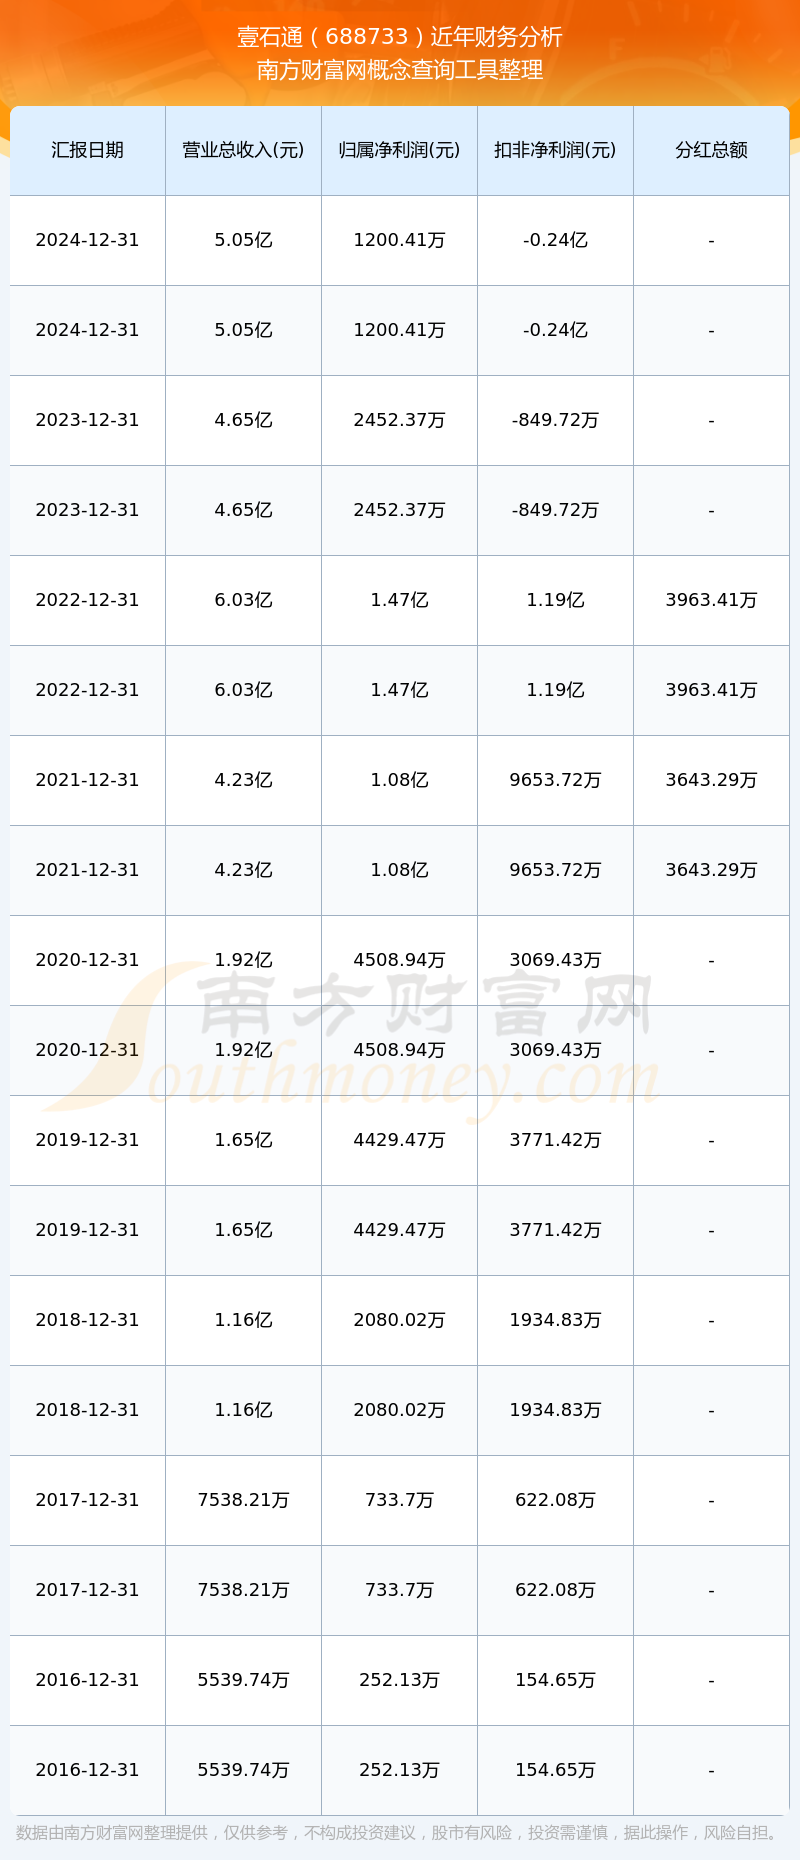The height and width of the screenshot is (1860, 800).
Task: Click the 南方财富网概念查询工具整理 subtitle
Action: (400, 70)
